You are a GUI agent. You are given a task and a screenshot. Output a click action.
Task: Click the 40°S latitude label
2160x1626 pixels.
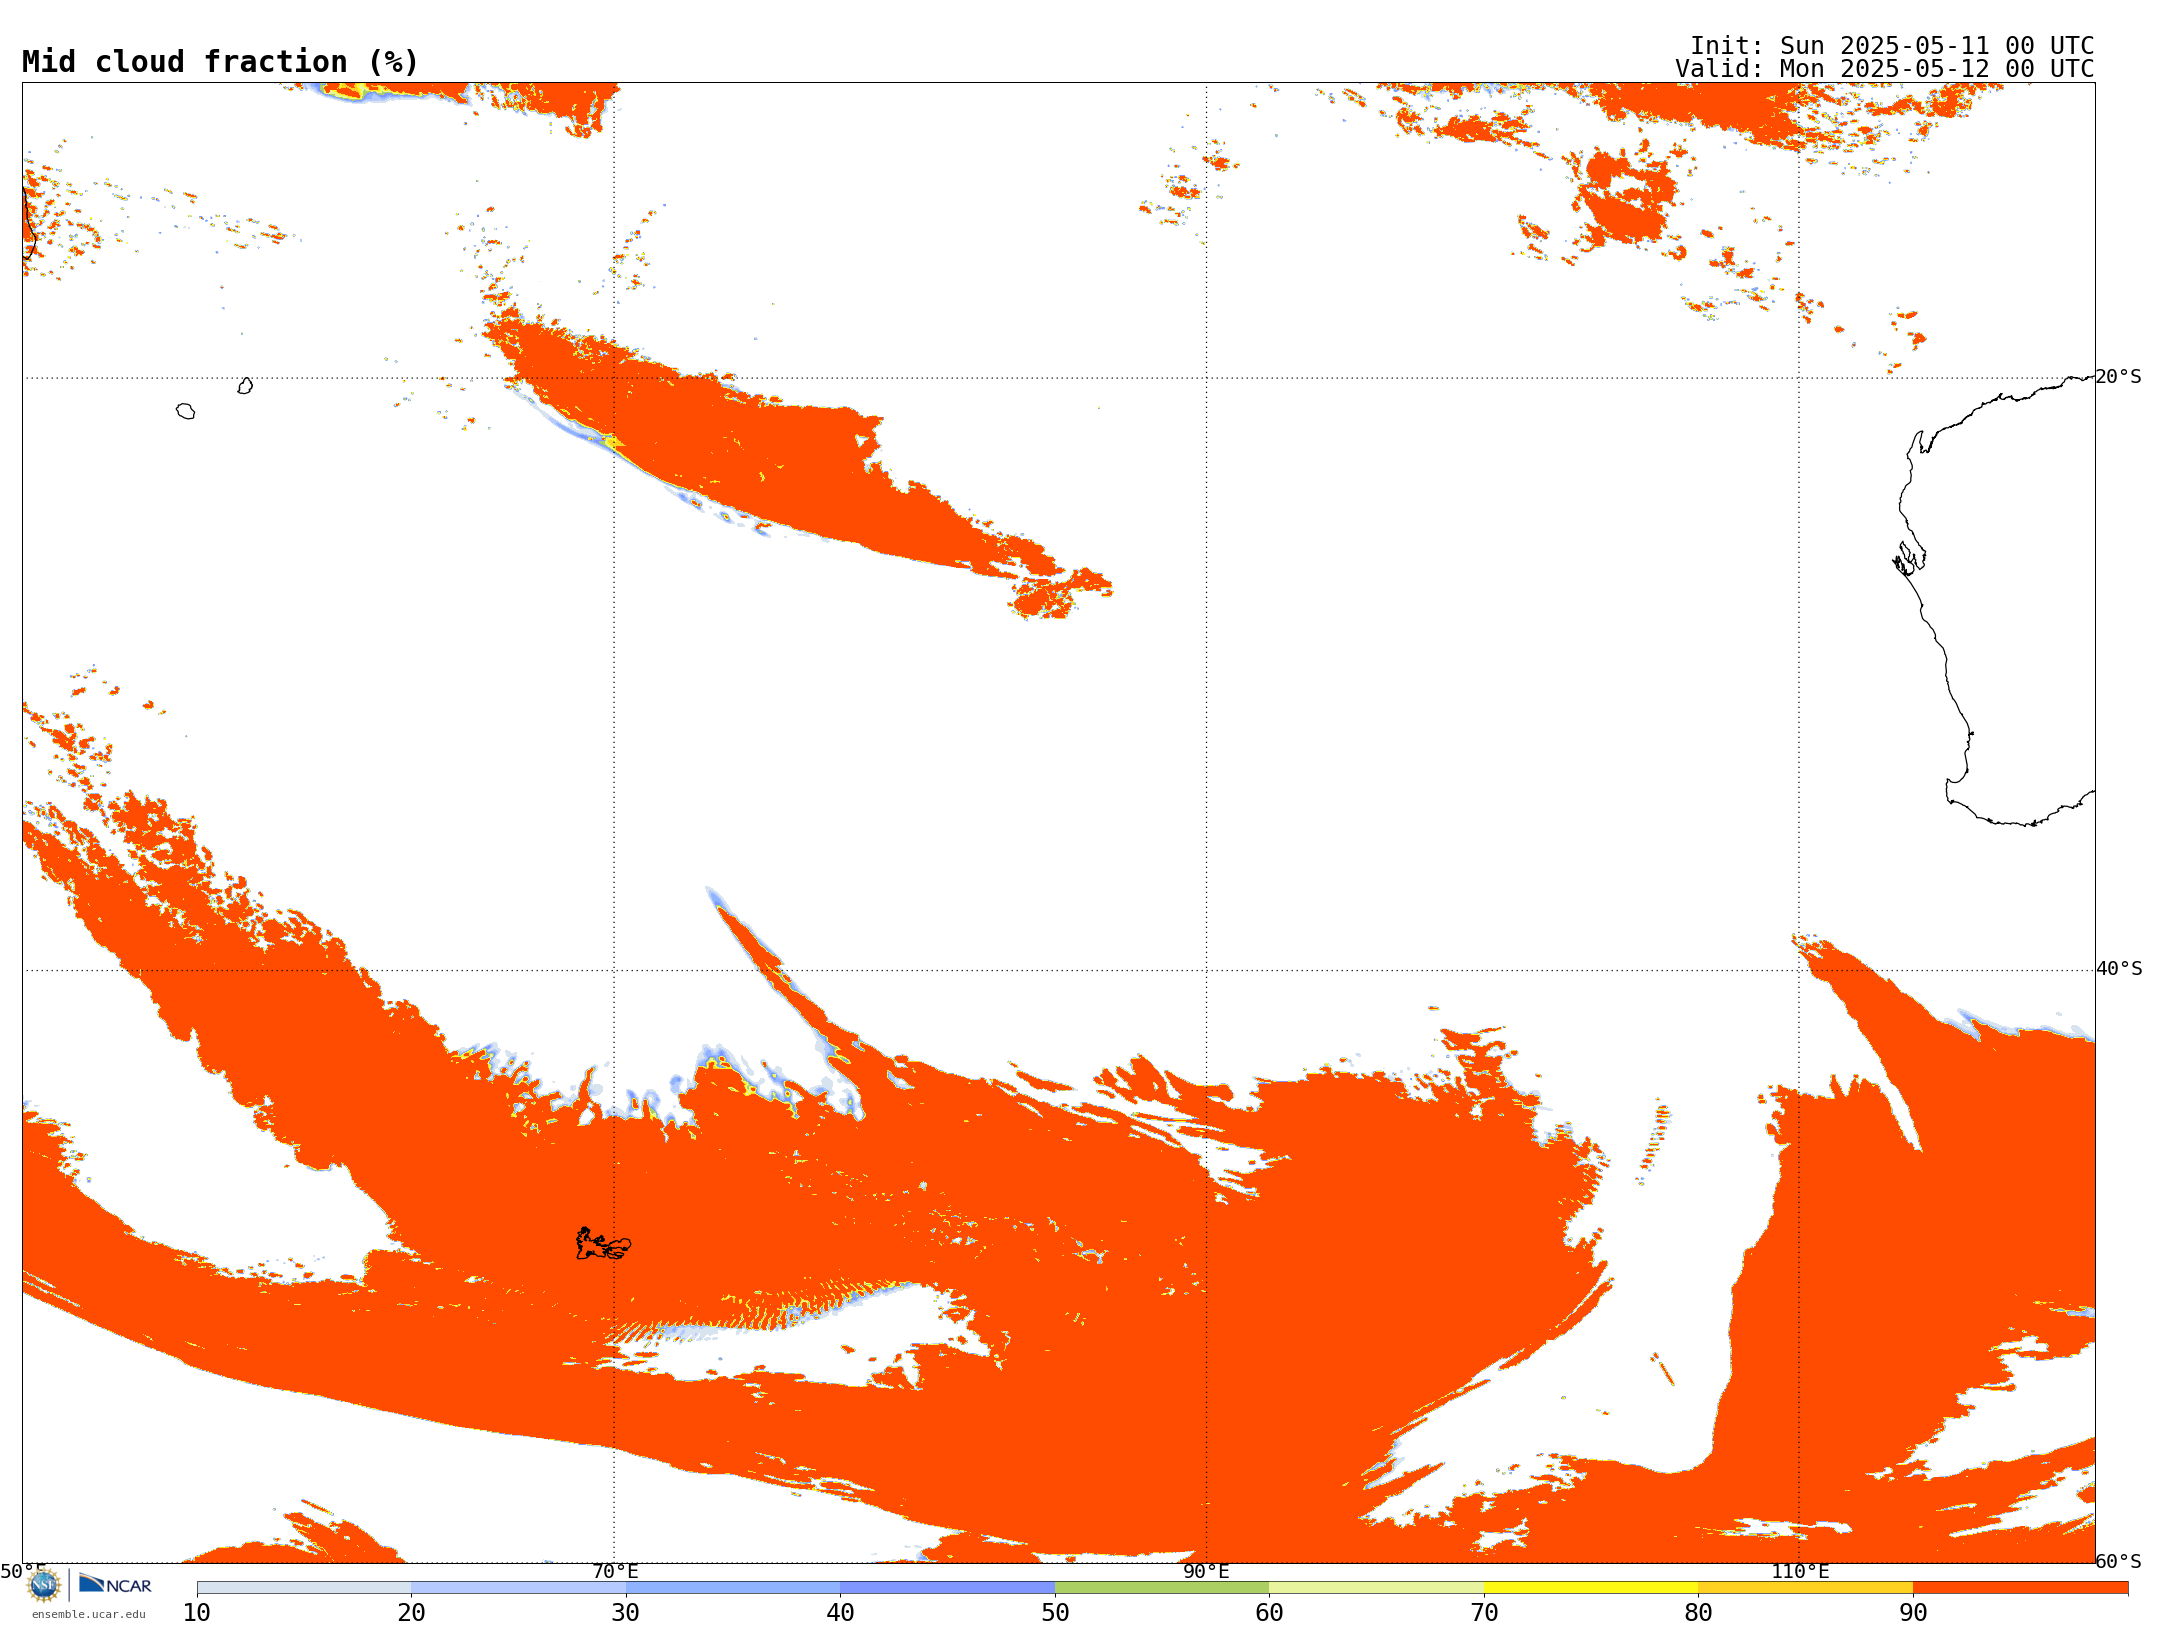tap(2119, 969)
